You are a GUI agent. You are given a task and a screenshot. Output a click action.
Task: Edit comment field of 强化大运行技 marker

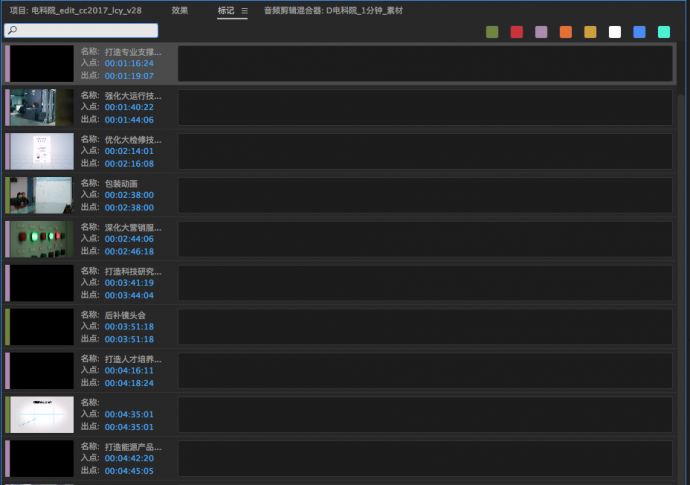pos(425,107)
